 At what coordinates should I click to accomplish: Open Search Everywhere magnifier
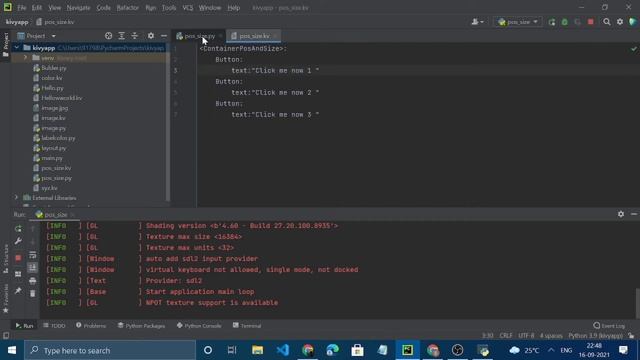pyautogui.click(x=607, y=22)
